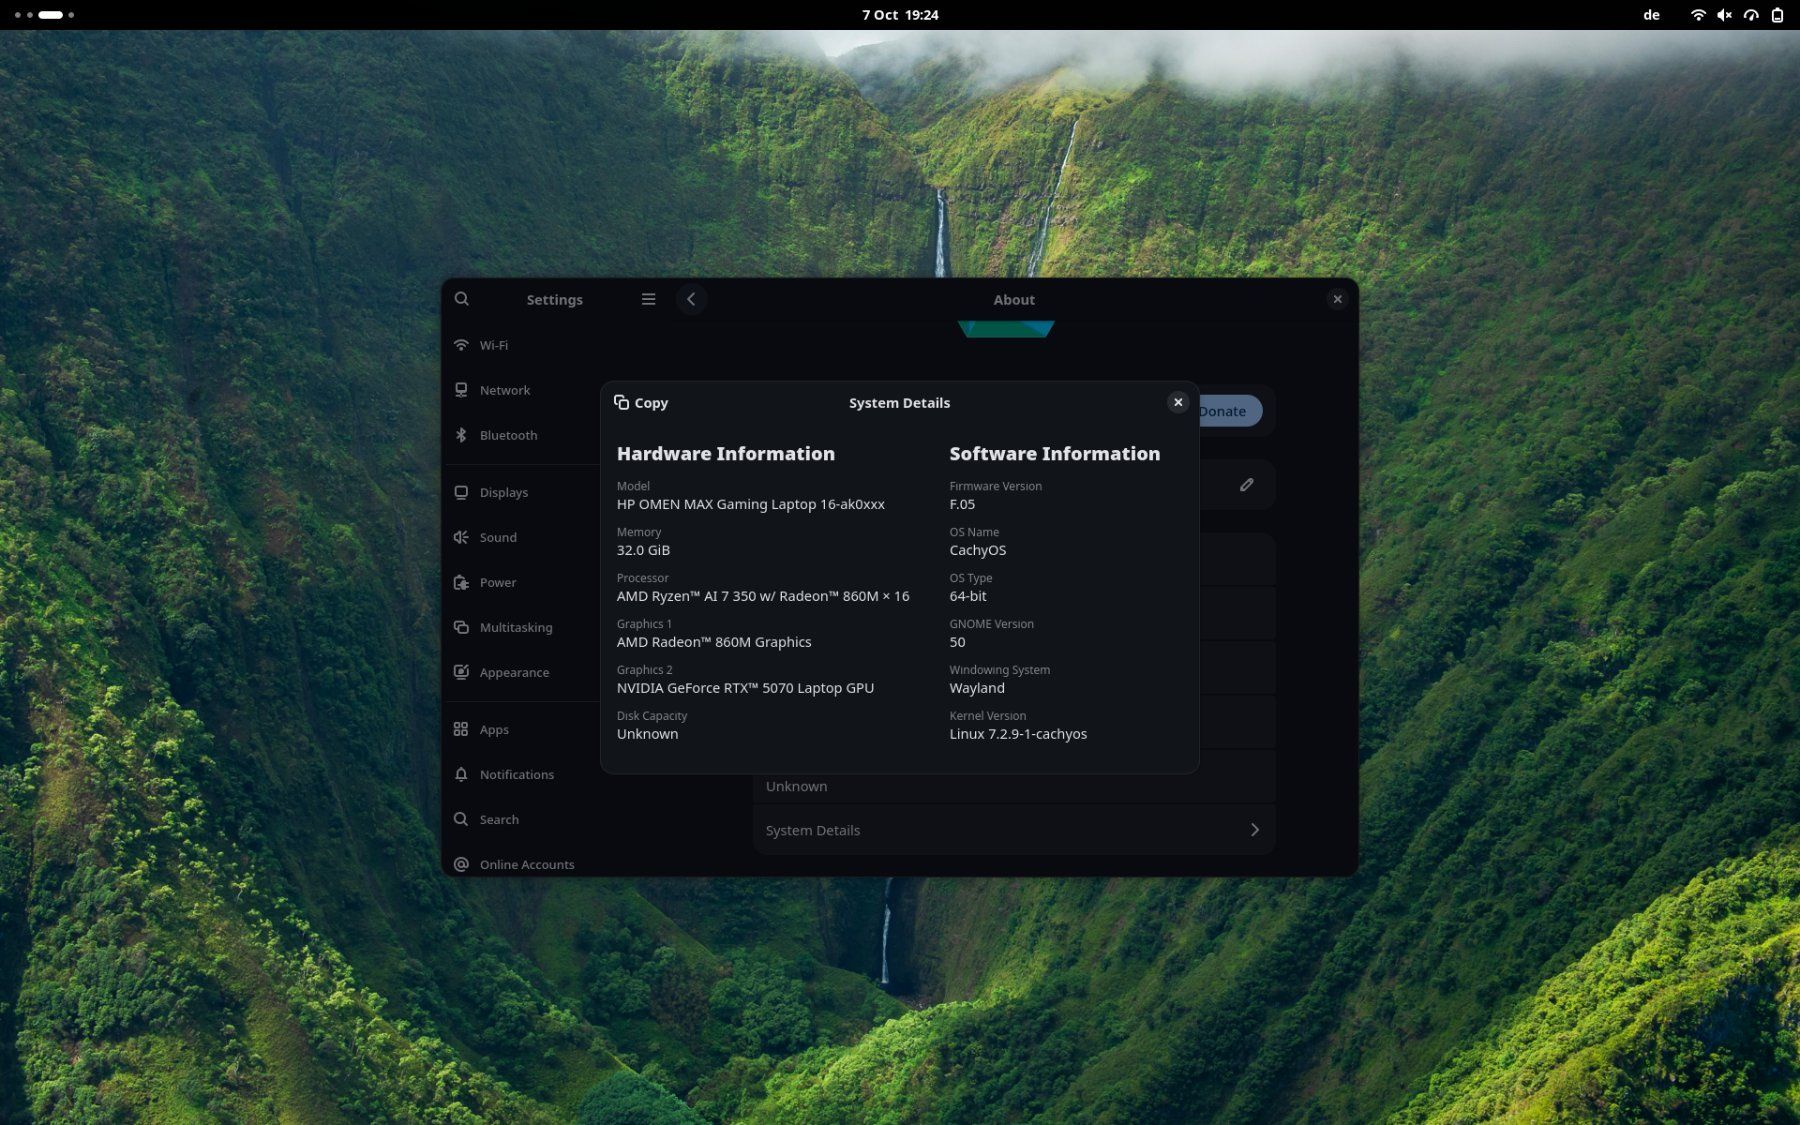Viewport: 1800px width, 1125px height.
Task: Go to Appearance settings
Action: [520, 672]
